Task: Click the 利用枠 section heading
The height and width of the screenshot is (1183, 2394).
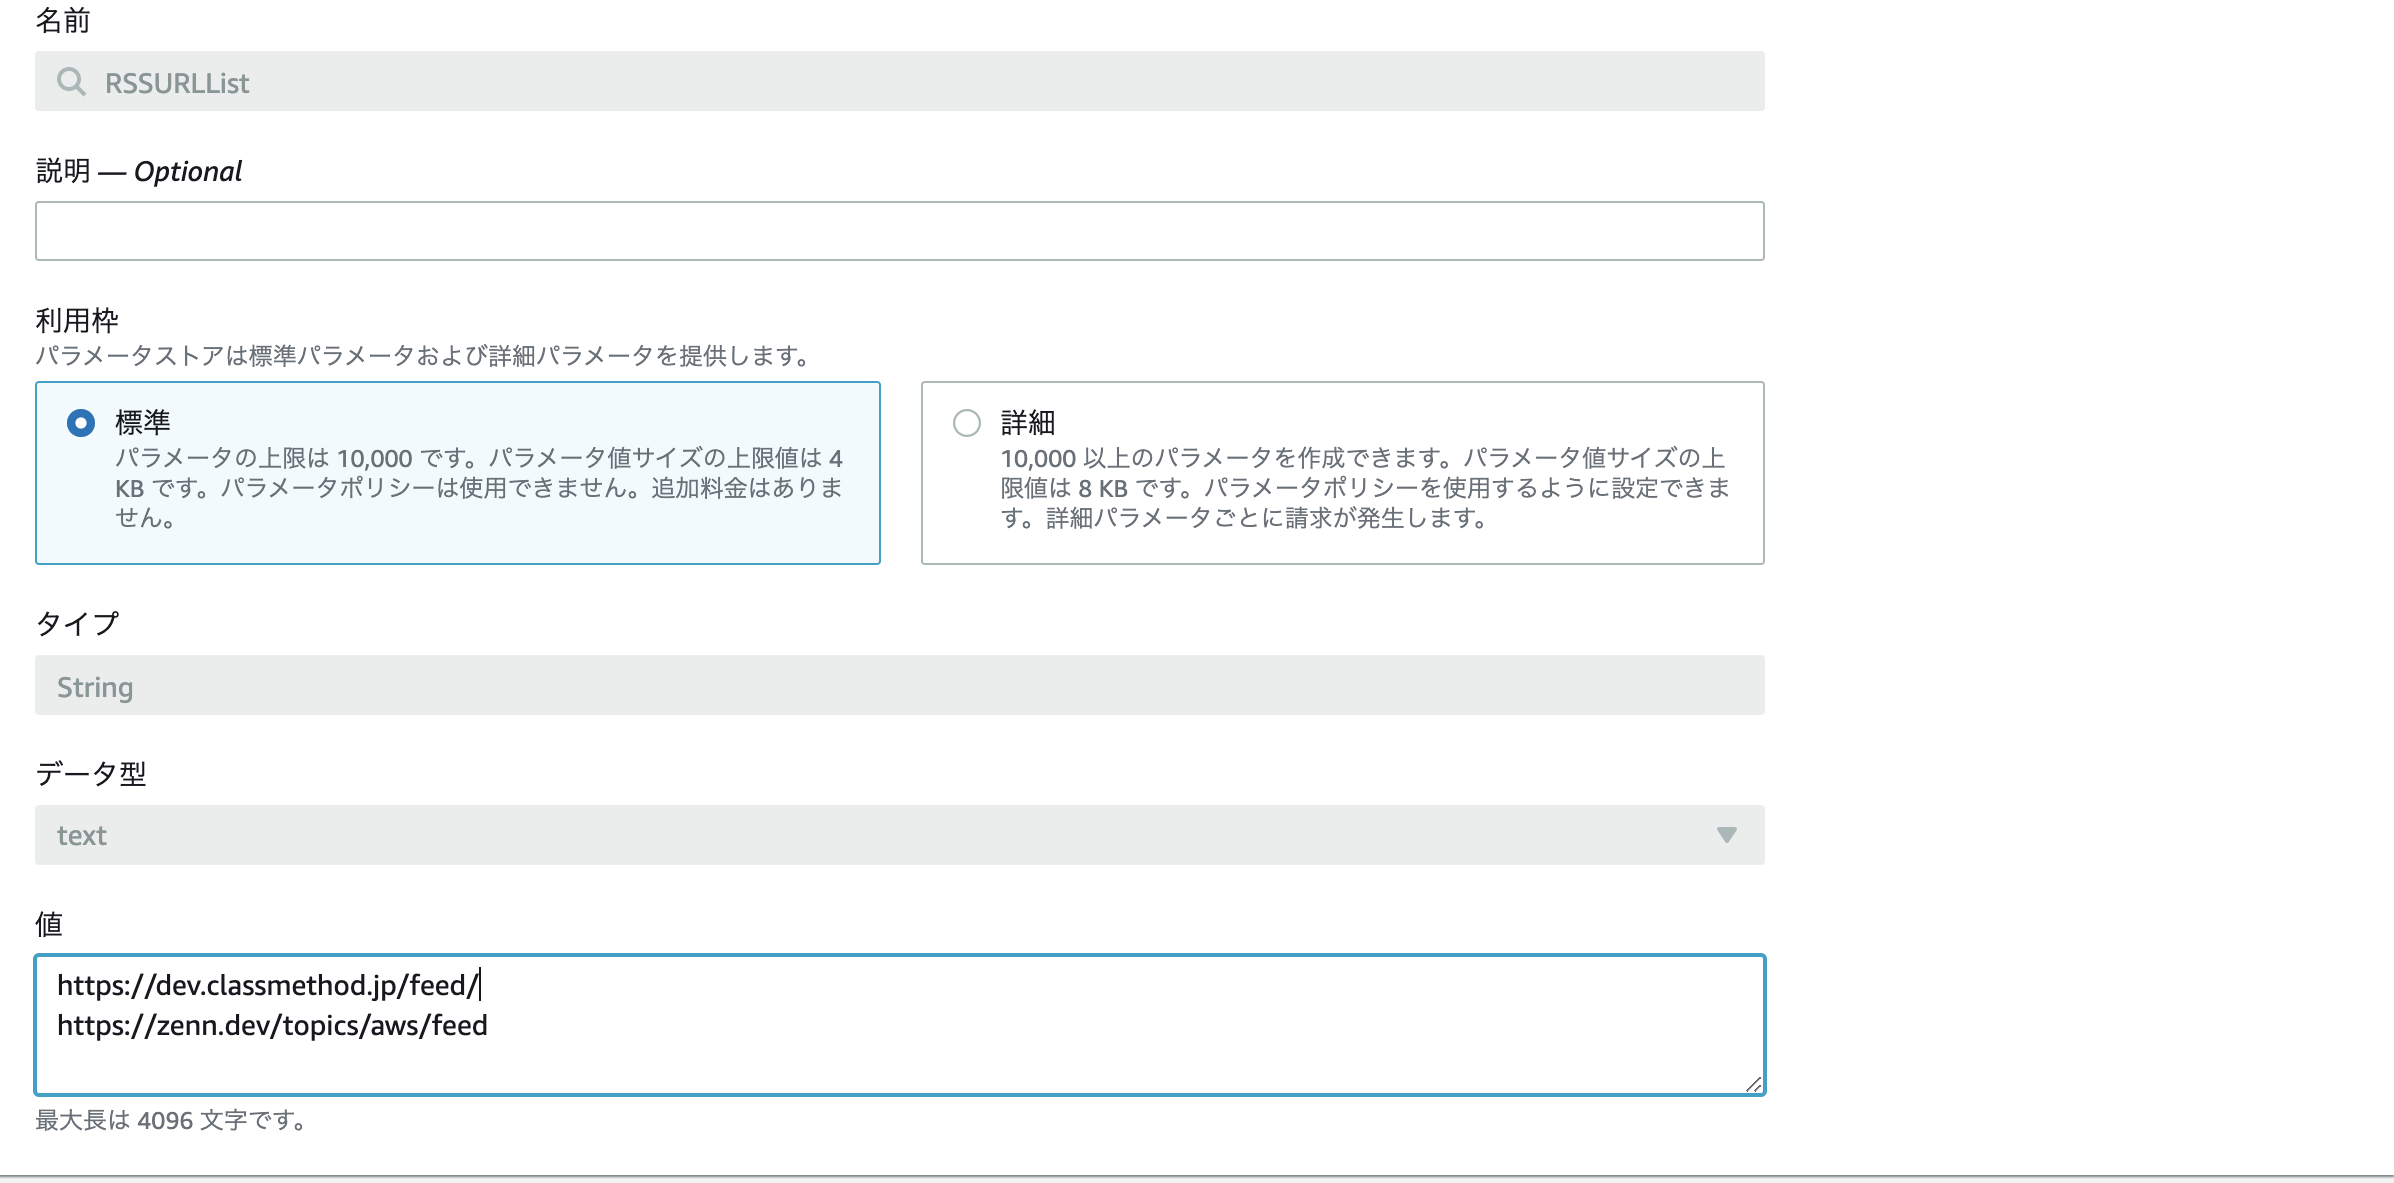Action: coord(77,321)
